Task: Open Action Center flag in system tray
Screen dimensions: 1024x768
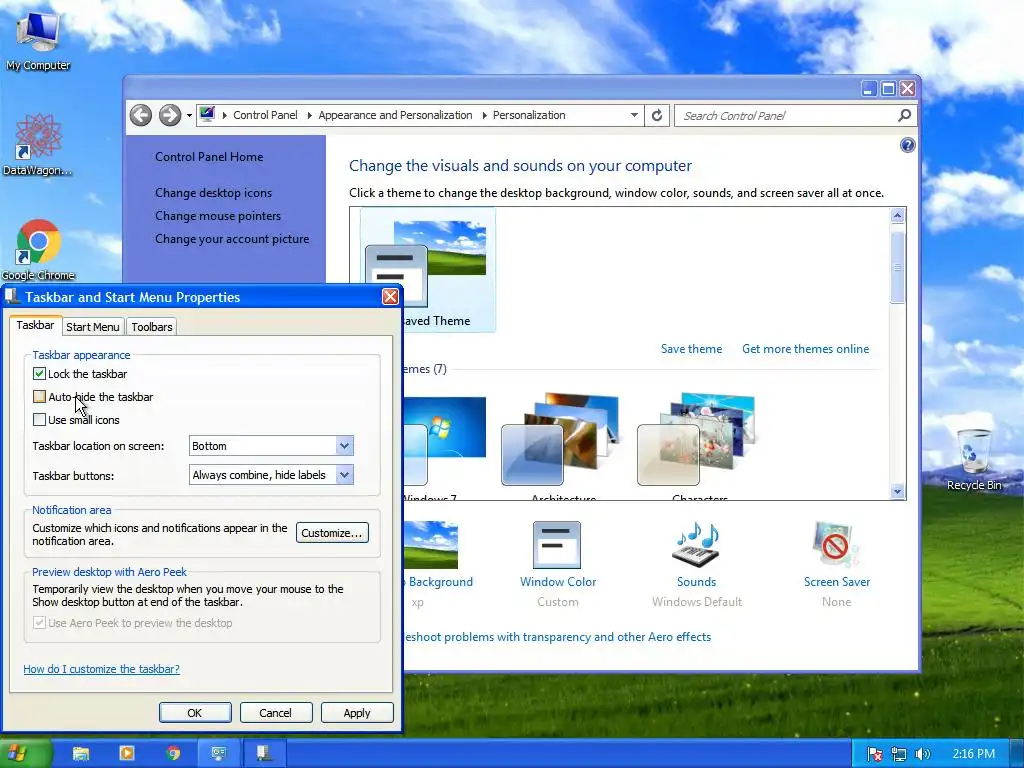Action: 874,754
